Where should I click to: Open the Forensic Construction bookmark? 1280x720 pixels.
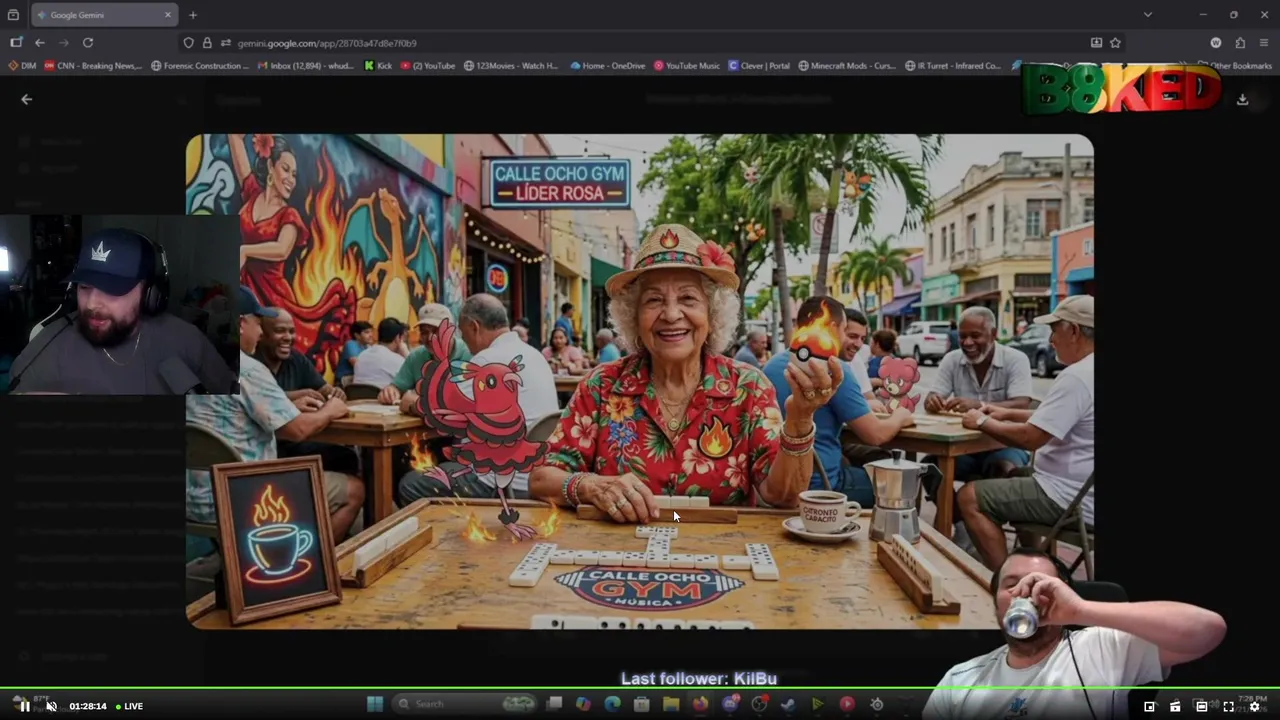(x=200, y=66)
